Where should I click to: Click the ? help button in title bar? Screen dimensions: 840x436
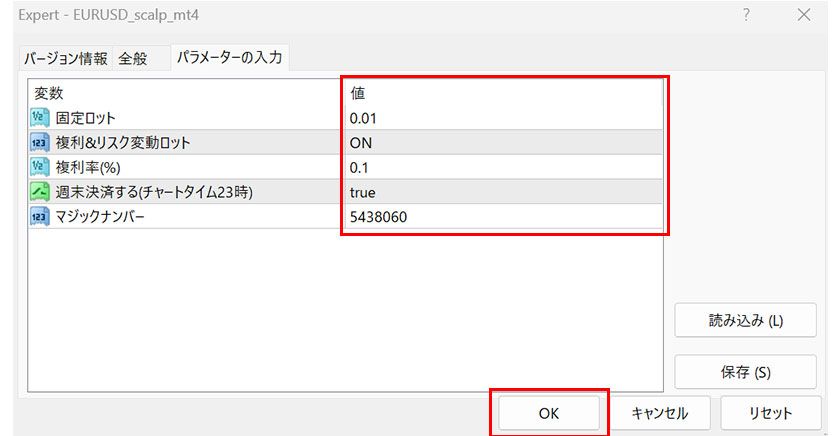[746, 15]
